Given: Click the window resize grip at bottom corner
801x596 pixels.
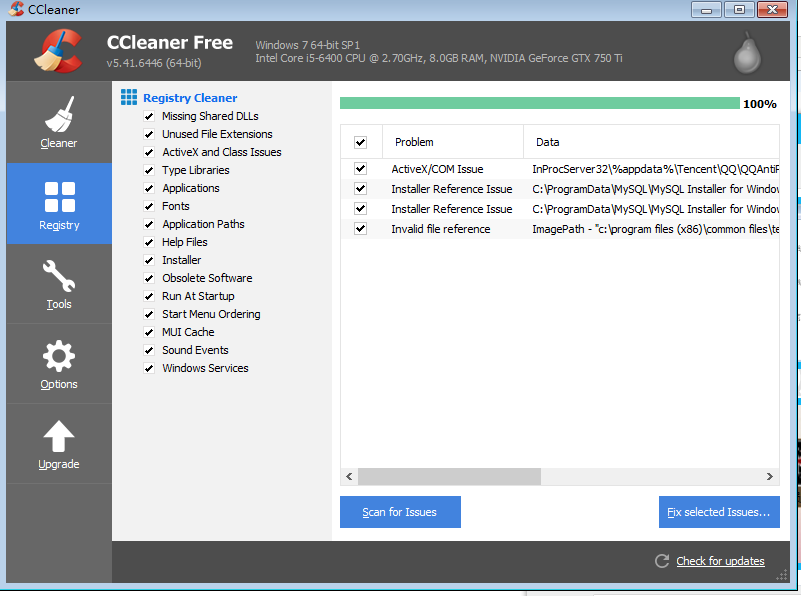Looking at the screenshot, I should tap(782, 576).
